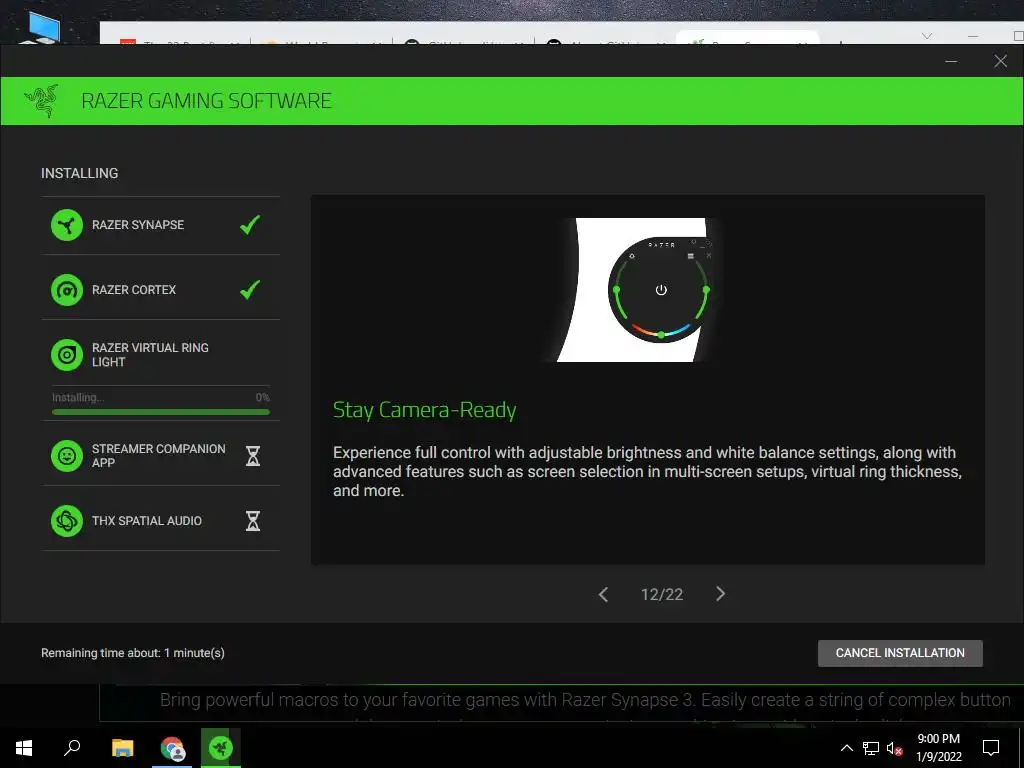Click the RAZER CORTEX label

click(134, 289)
